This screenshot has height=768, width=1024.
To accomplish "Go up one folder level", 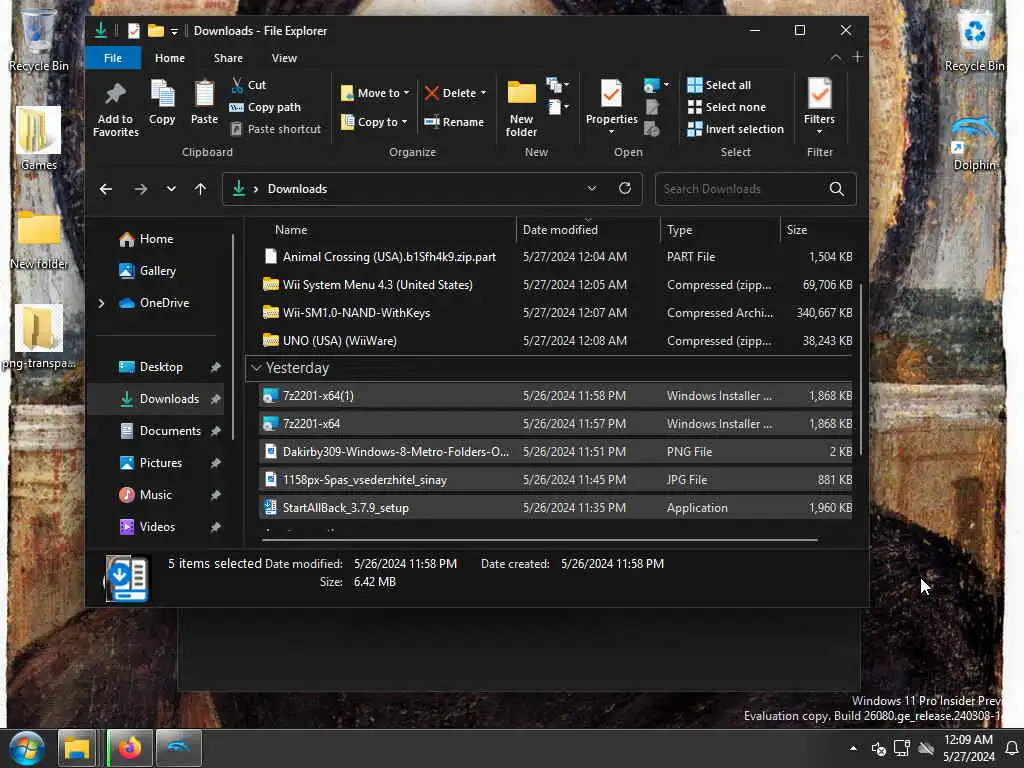I will 200,189.
